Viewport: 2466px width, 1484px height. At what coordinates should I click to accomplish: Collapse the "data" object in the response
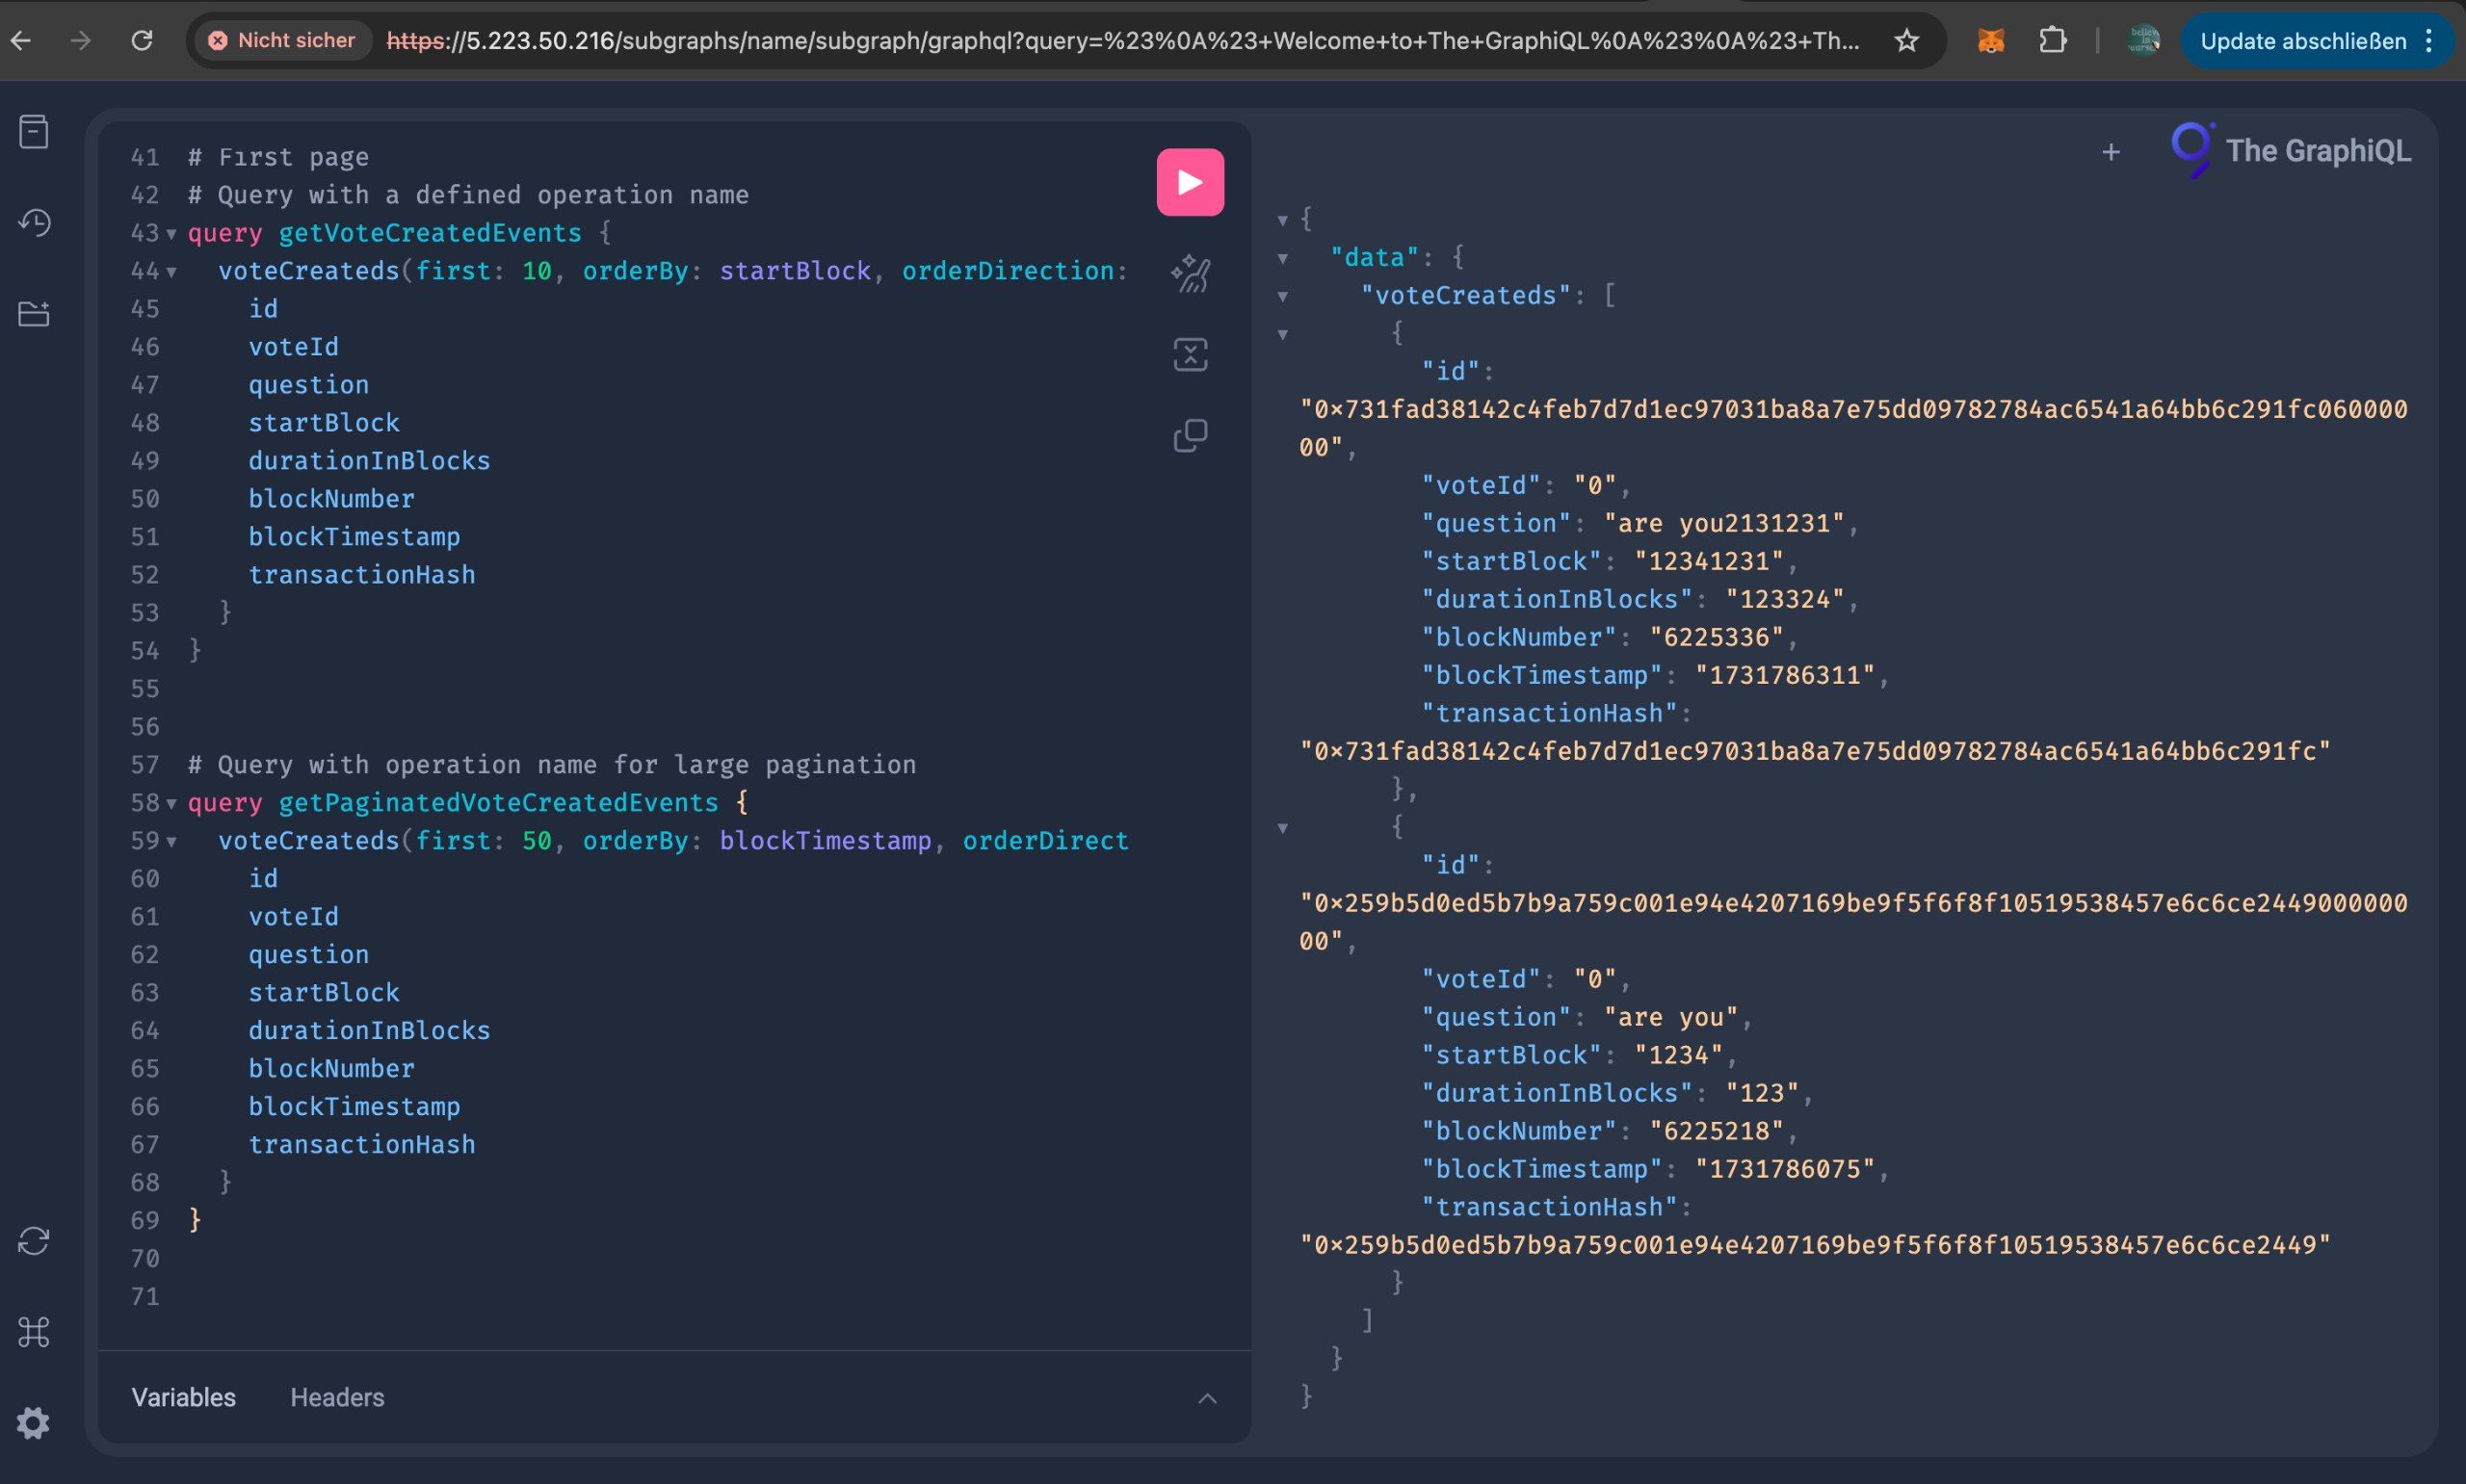(x=1282, y=258)
